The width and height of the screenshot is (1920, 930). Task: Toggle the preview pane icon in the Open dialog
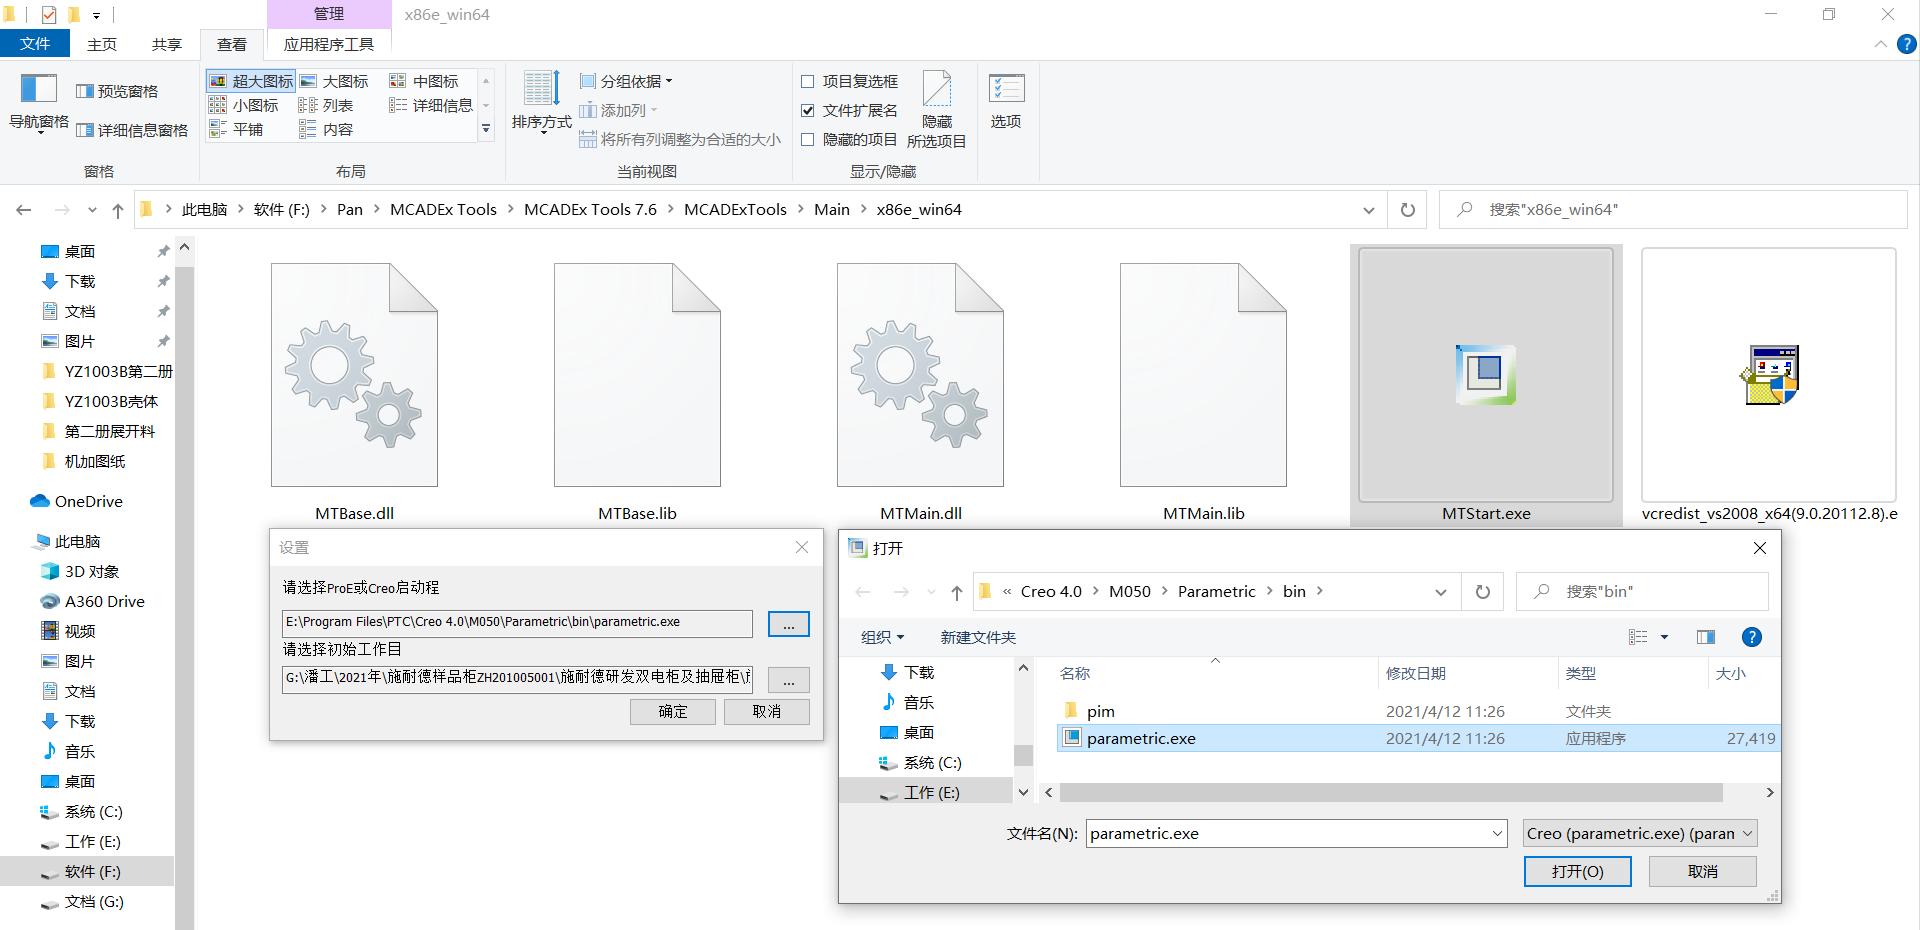point(1706,637)
